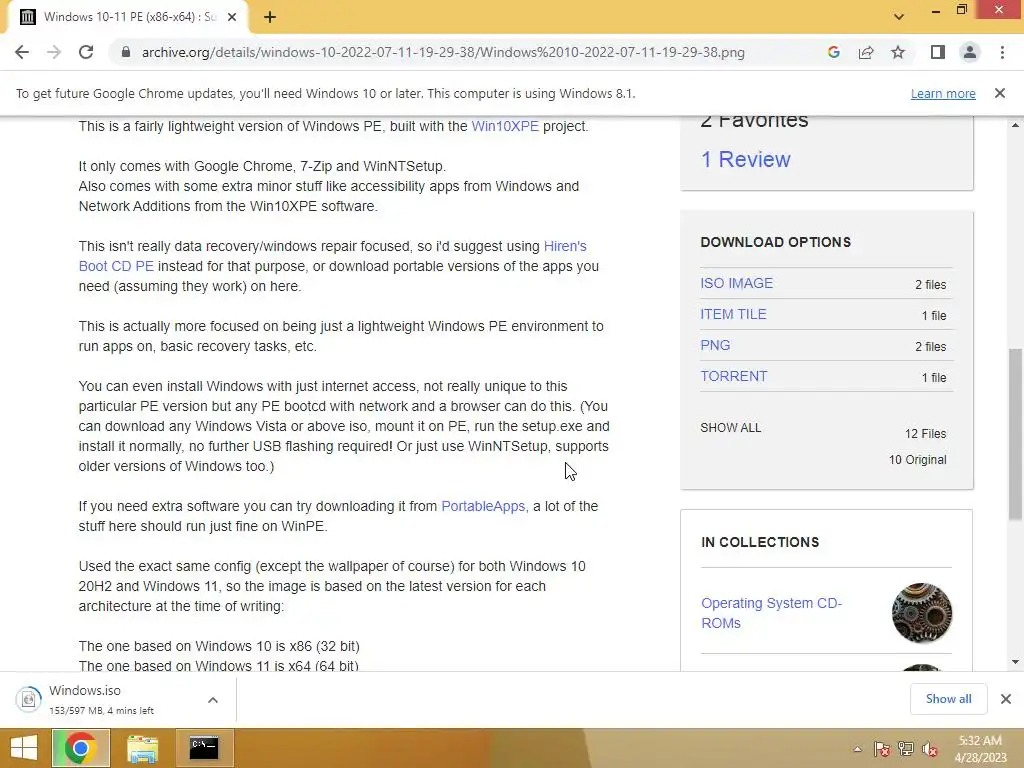Screen dimensions: 1024x768
Task: Click Show all downloads button
Action: pos(948,699)
